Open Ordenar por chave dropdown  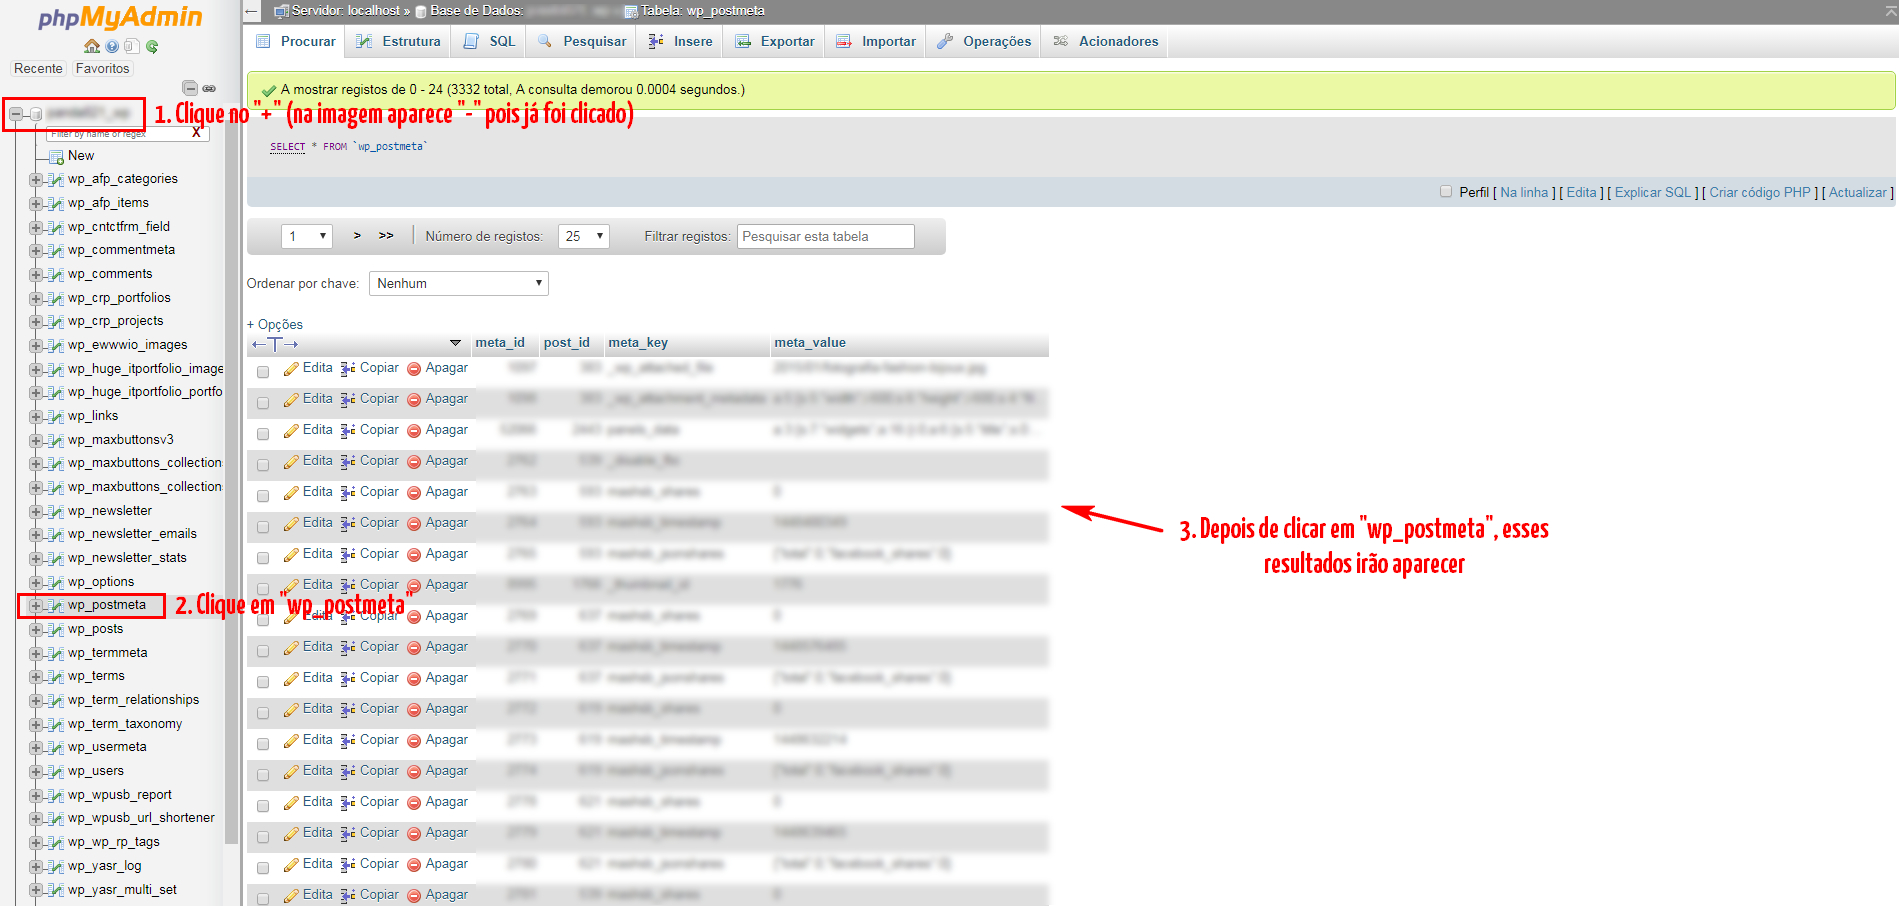459,283
